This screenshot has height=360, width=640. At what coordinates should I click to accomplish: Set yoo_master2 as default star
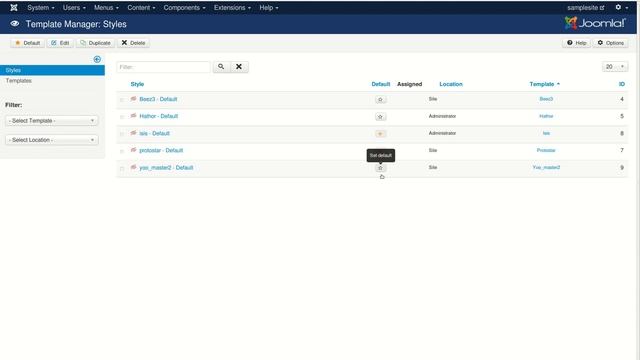pos(380,168)
